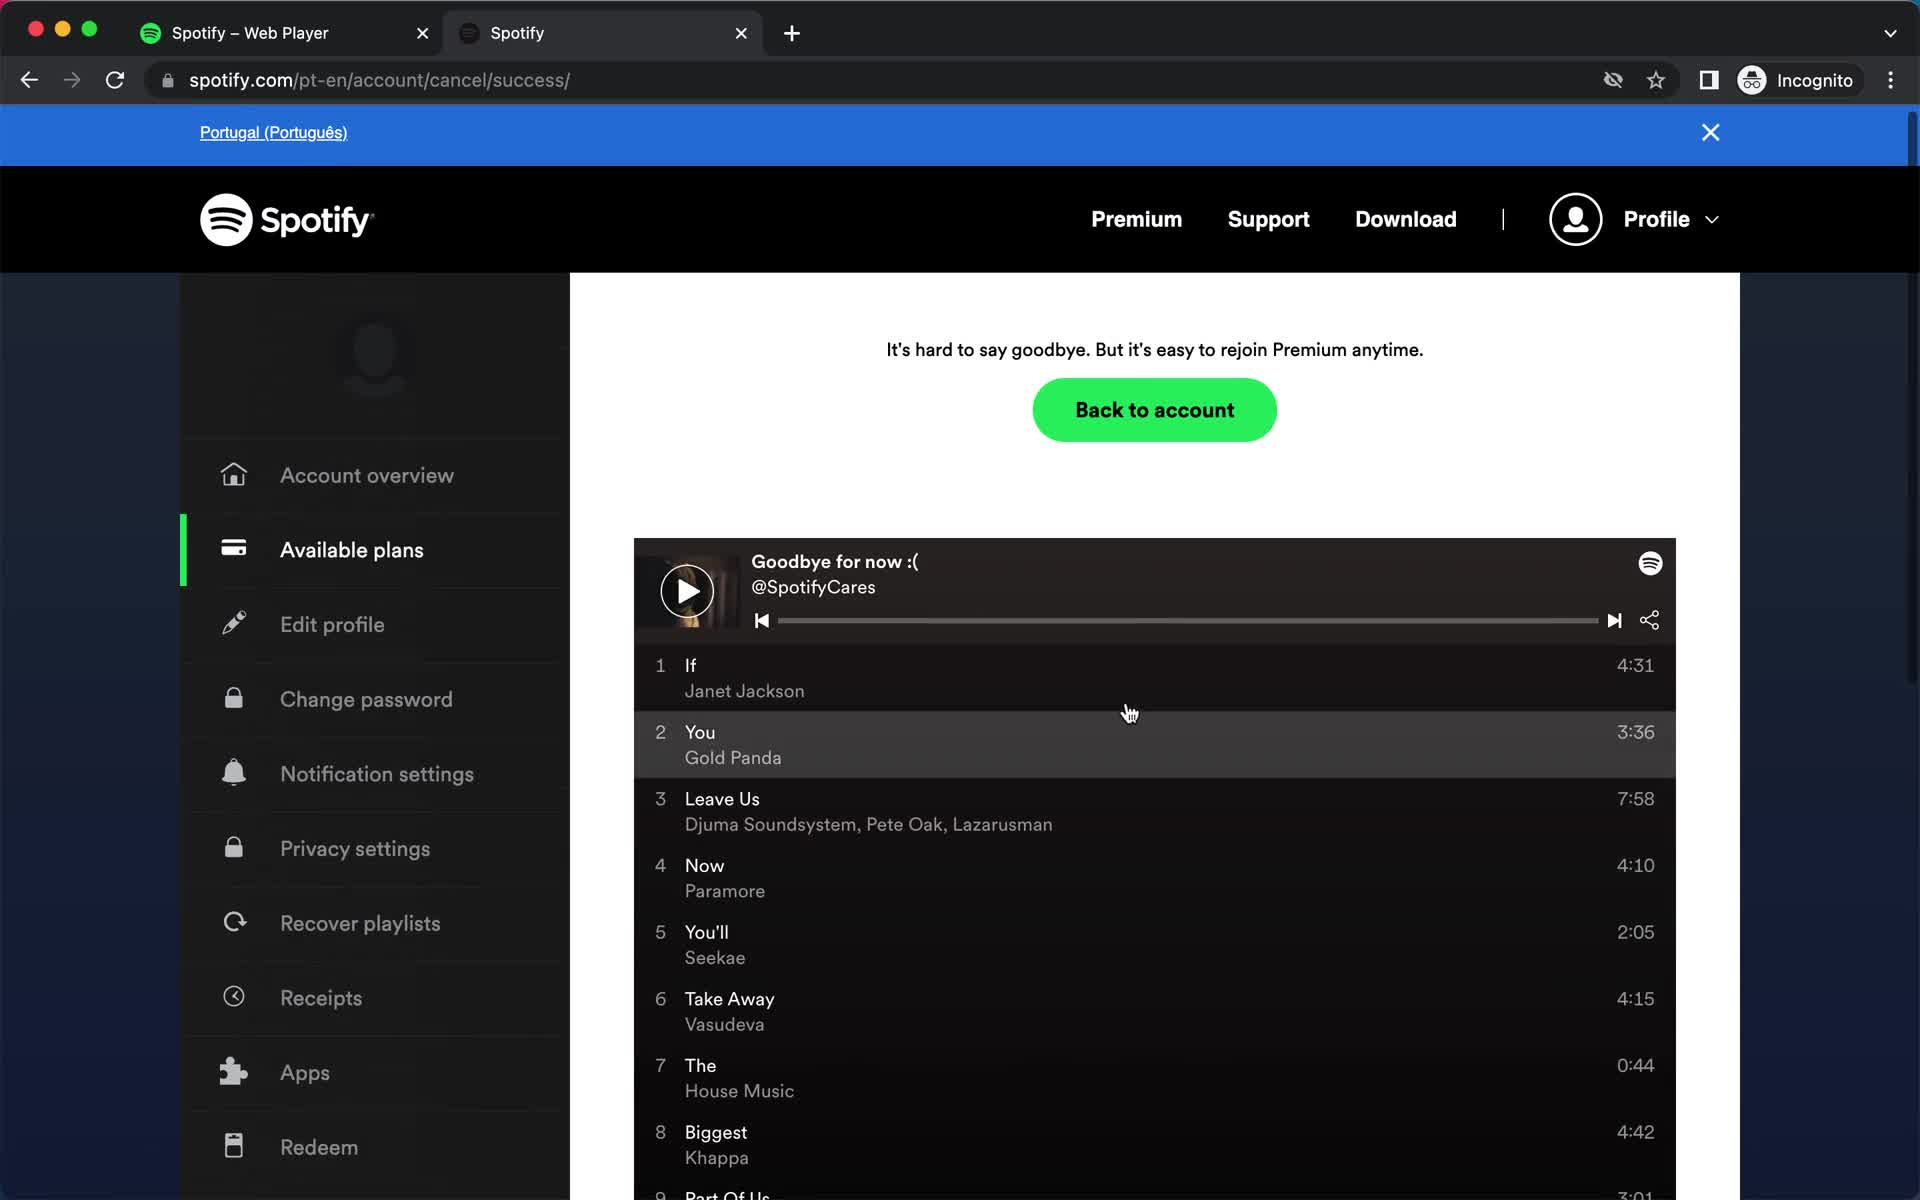
Task: Click the Back to account button
Action: [1154, 409]
